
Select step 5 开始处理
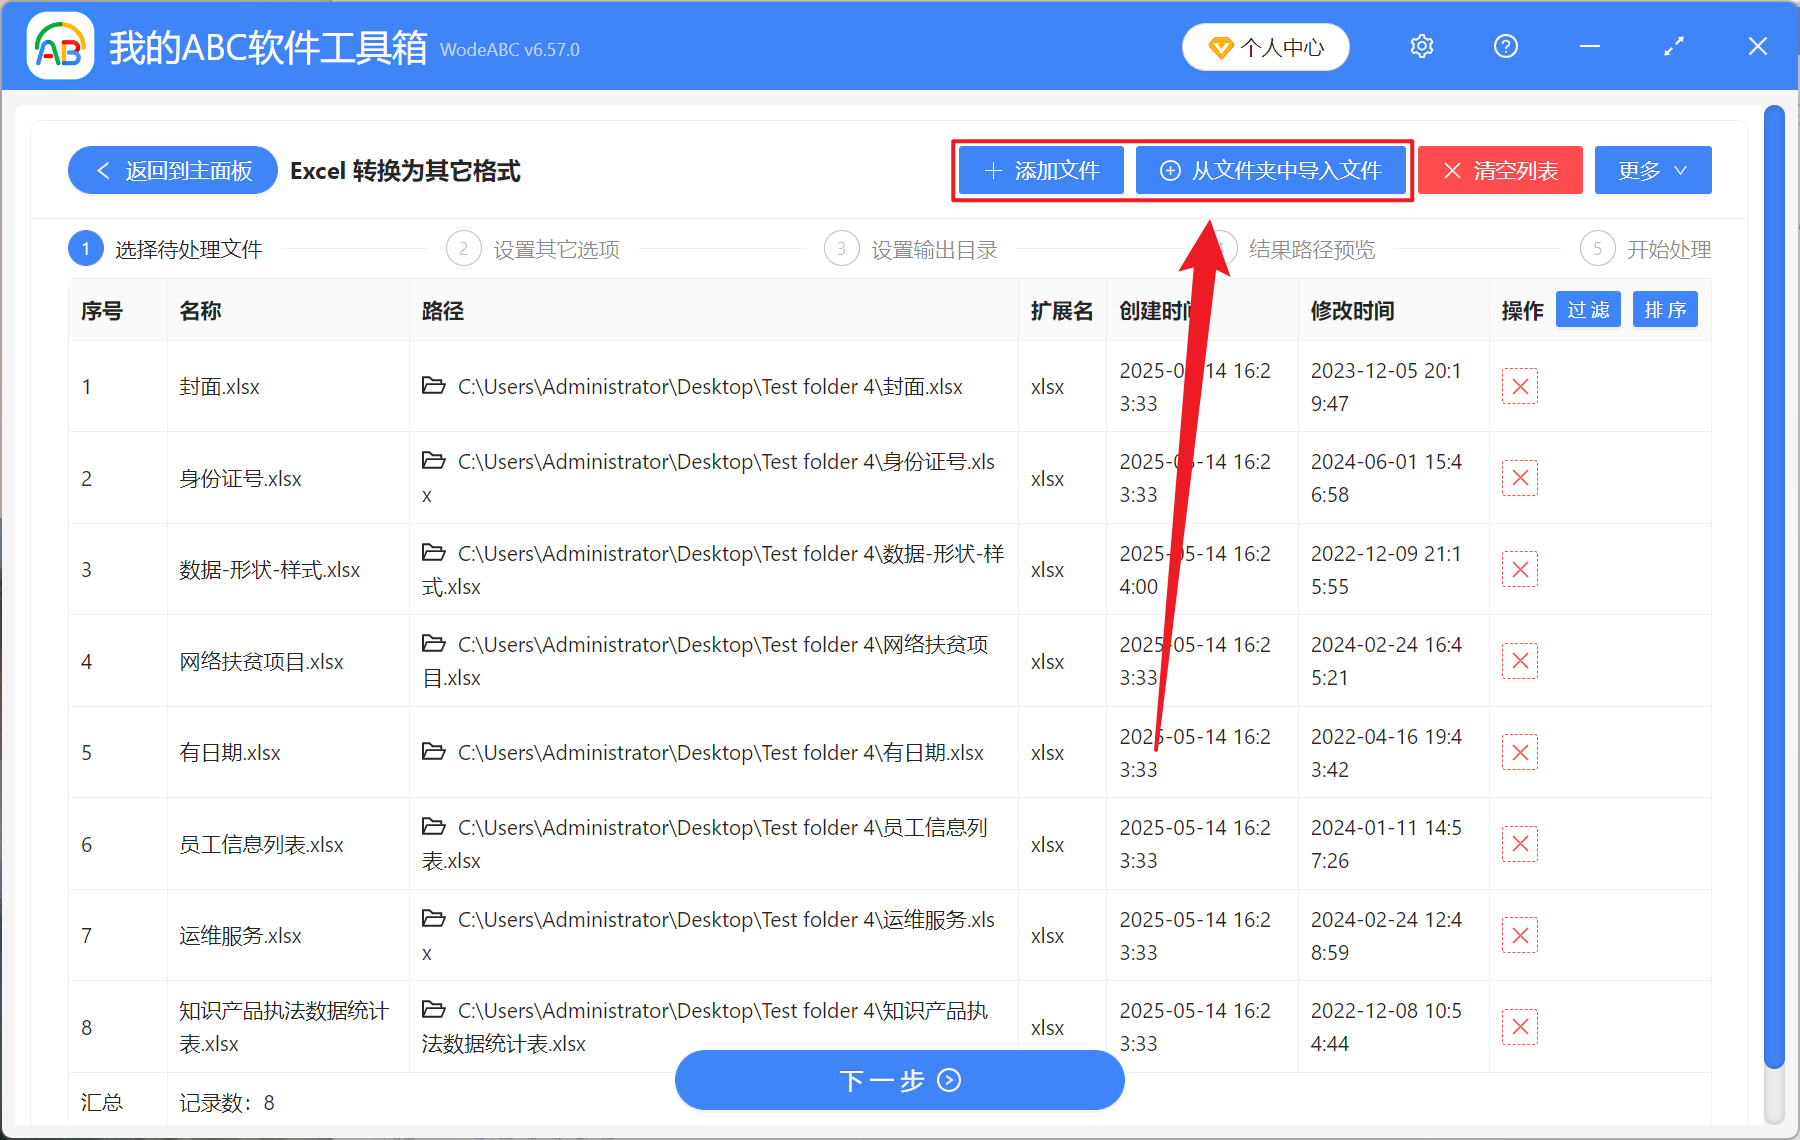coord(1668,249)
